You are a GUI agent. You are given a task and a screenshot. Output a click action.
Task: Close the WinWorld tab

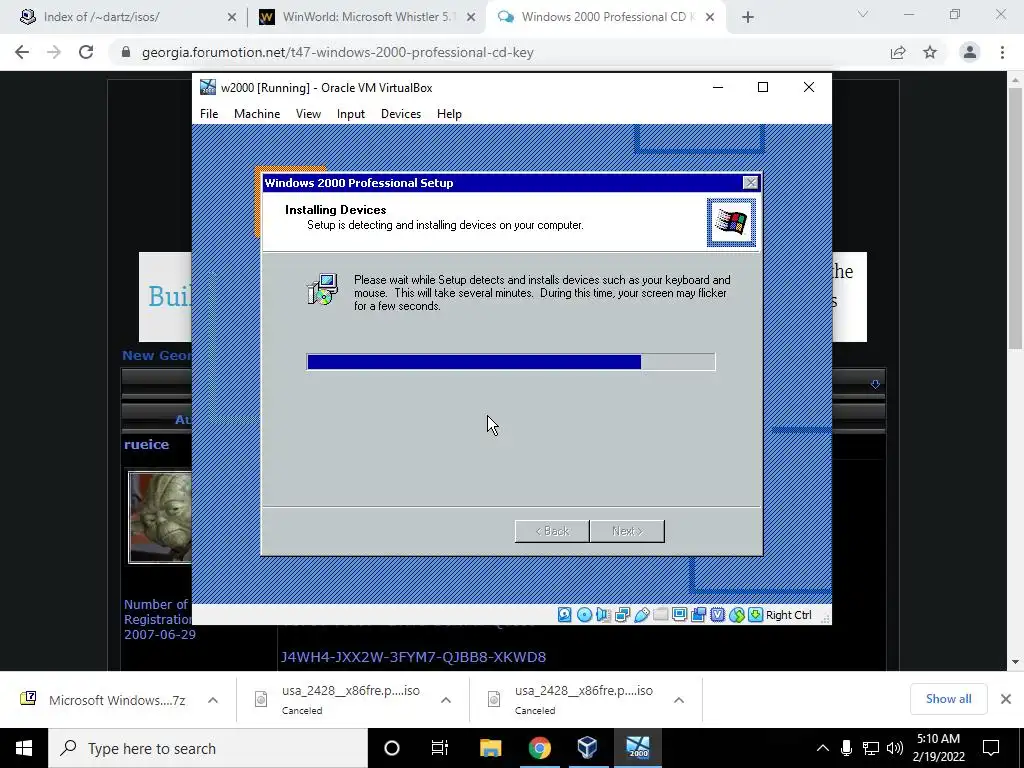point(470,17)
